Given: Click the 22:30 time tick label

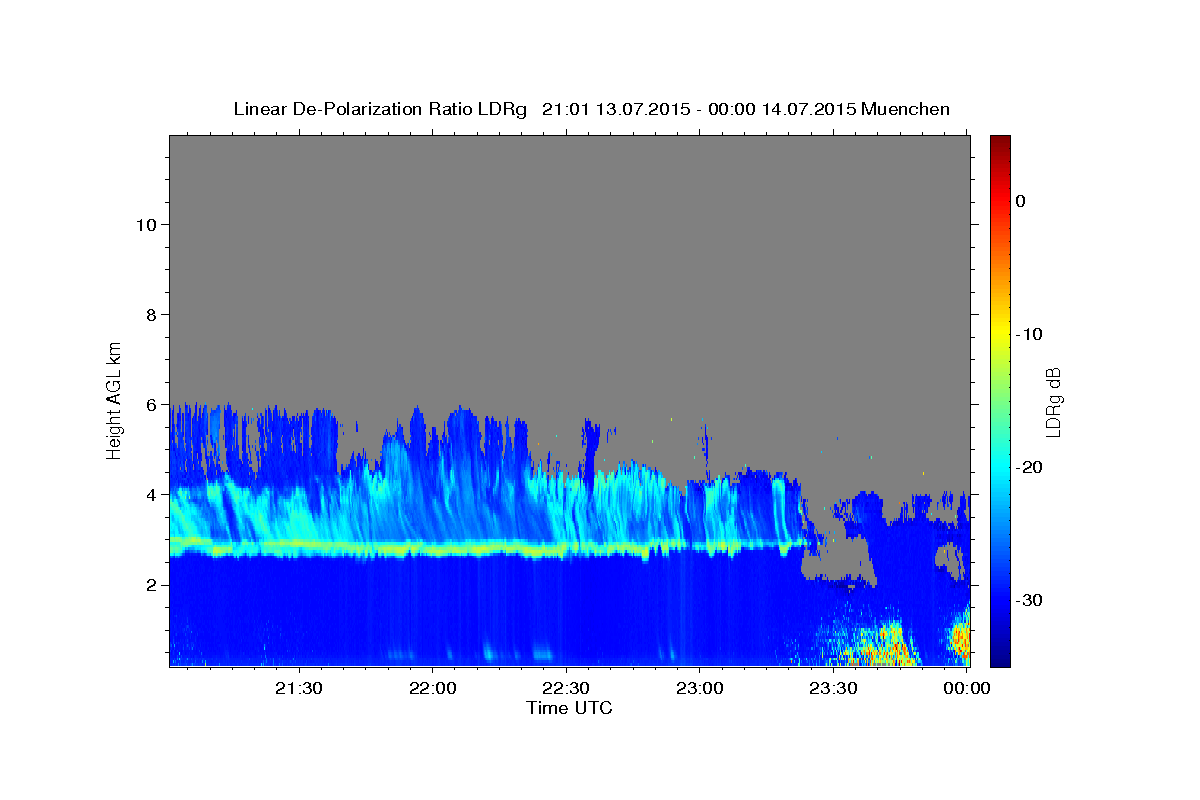Looking at the screenshot, I should [566, 688].
